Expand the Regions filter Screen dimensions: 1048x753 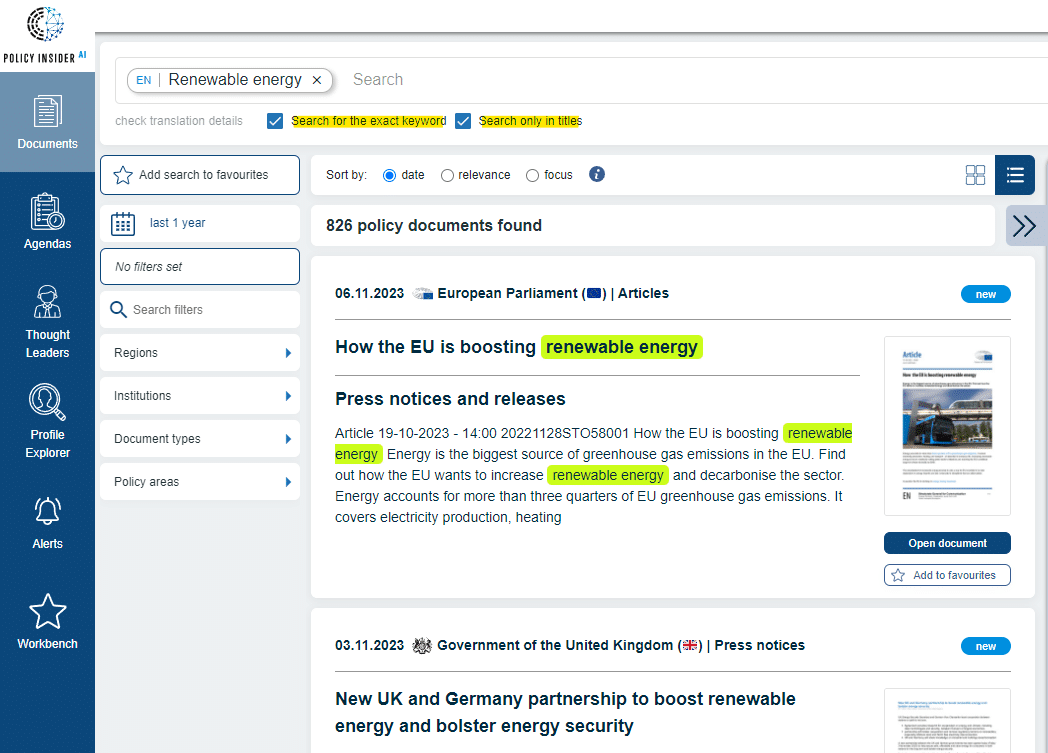tap(199, 352)
